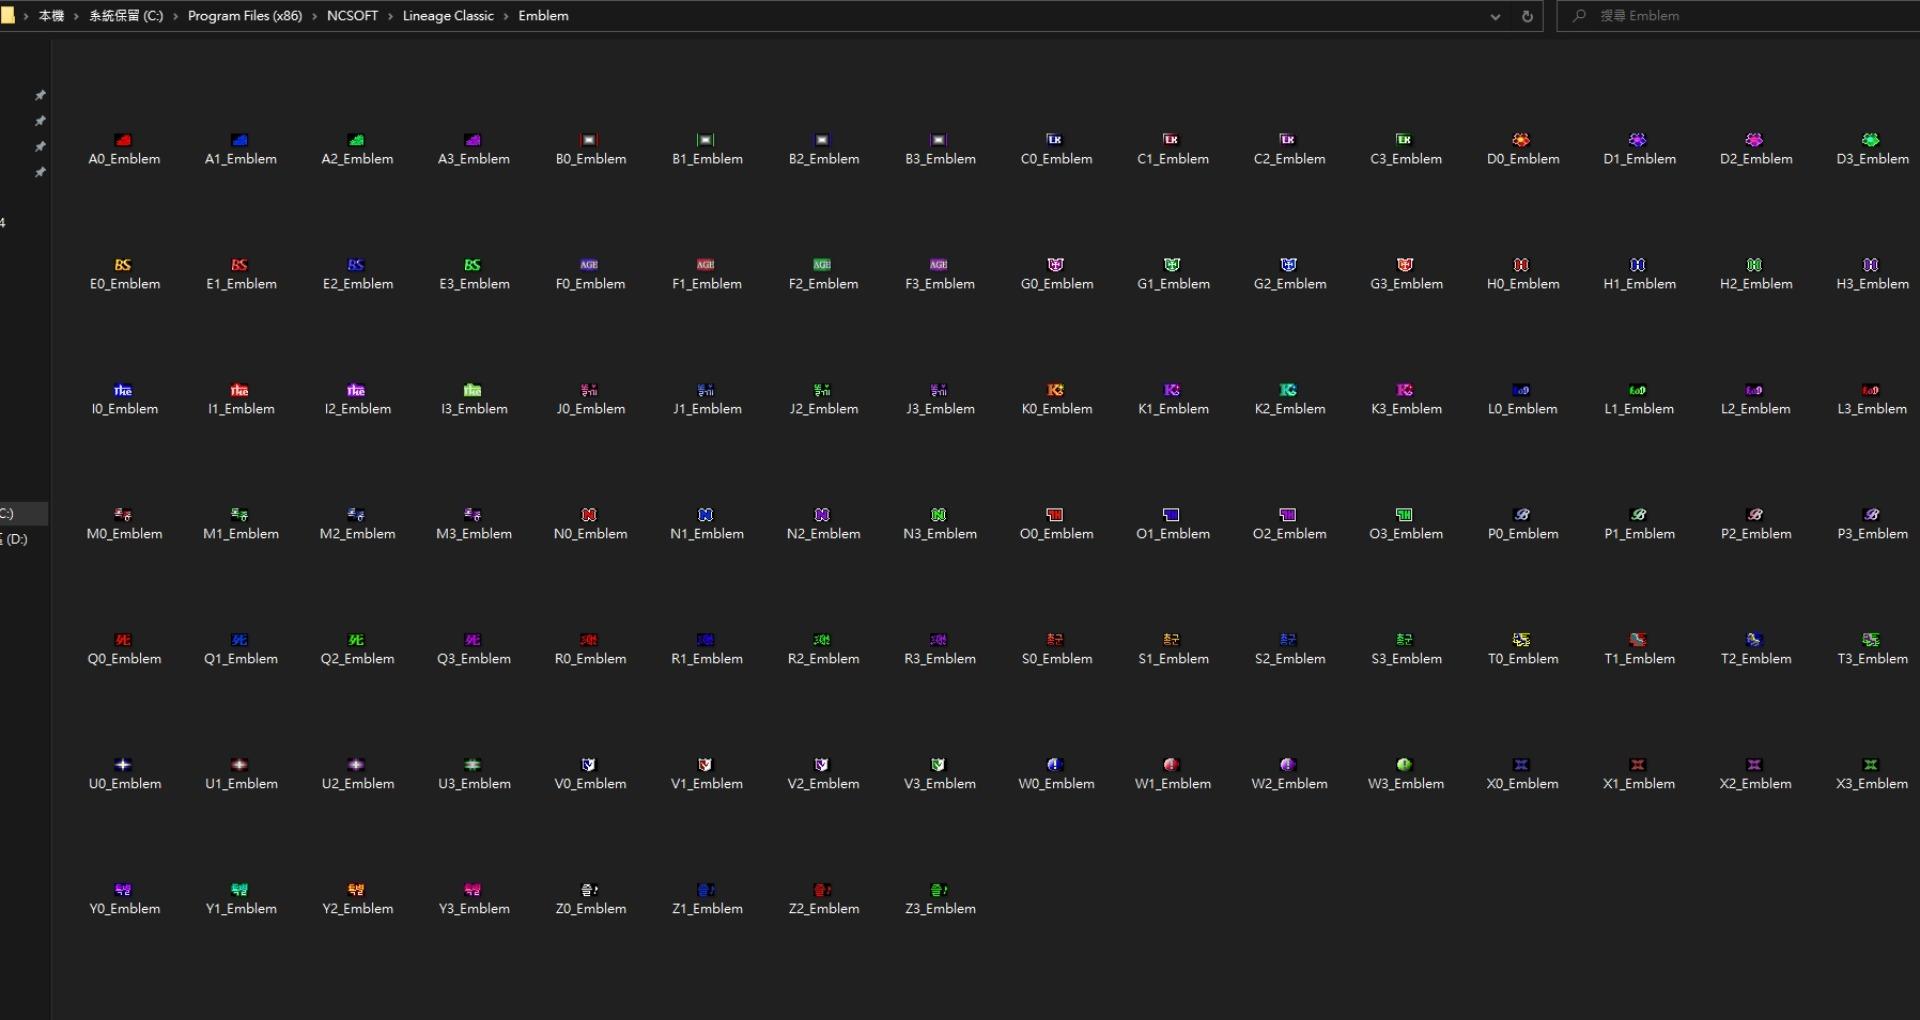Select the H1_Emblem file icon
The width and height of the screenshot is (1920, 1020).
1638,265
